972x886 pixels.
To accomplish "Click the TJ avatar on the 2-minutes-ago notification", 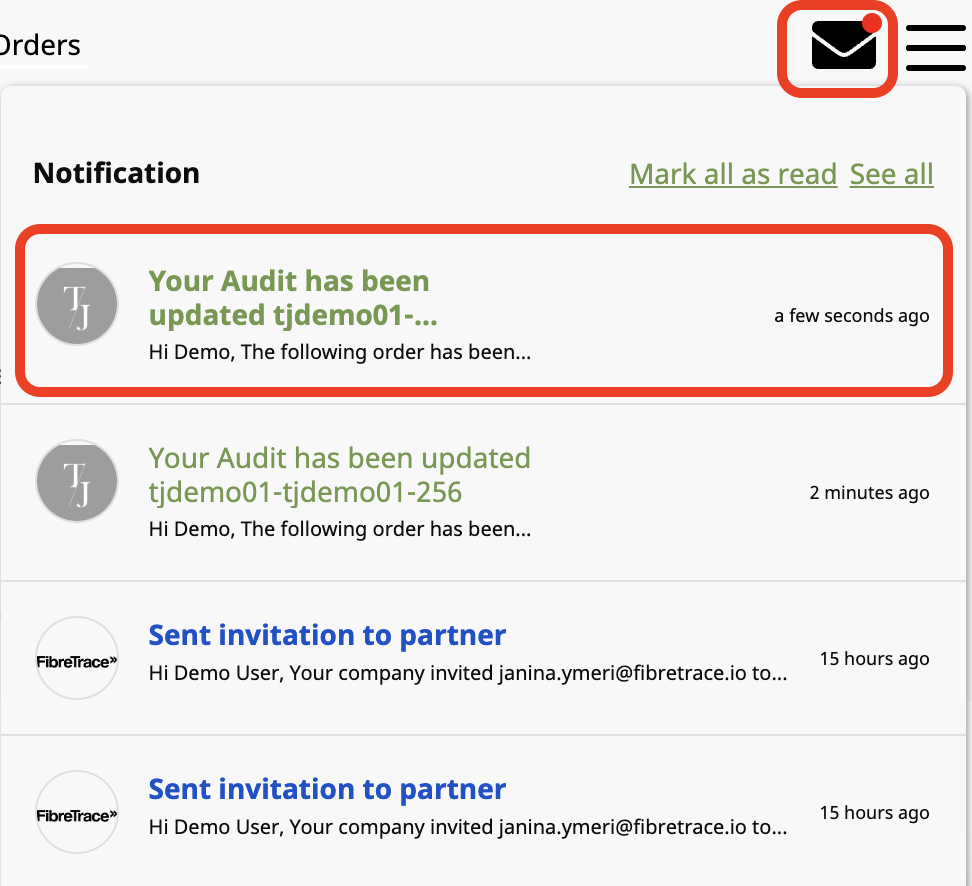I will pos(77,480).
